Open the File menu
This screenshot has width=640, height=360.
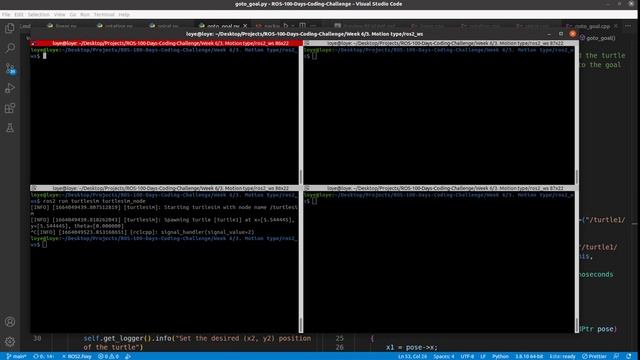pyautogui.click(x=6, y=14)
